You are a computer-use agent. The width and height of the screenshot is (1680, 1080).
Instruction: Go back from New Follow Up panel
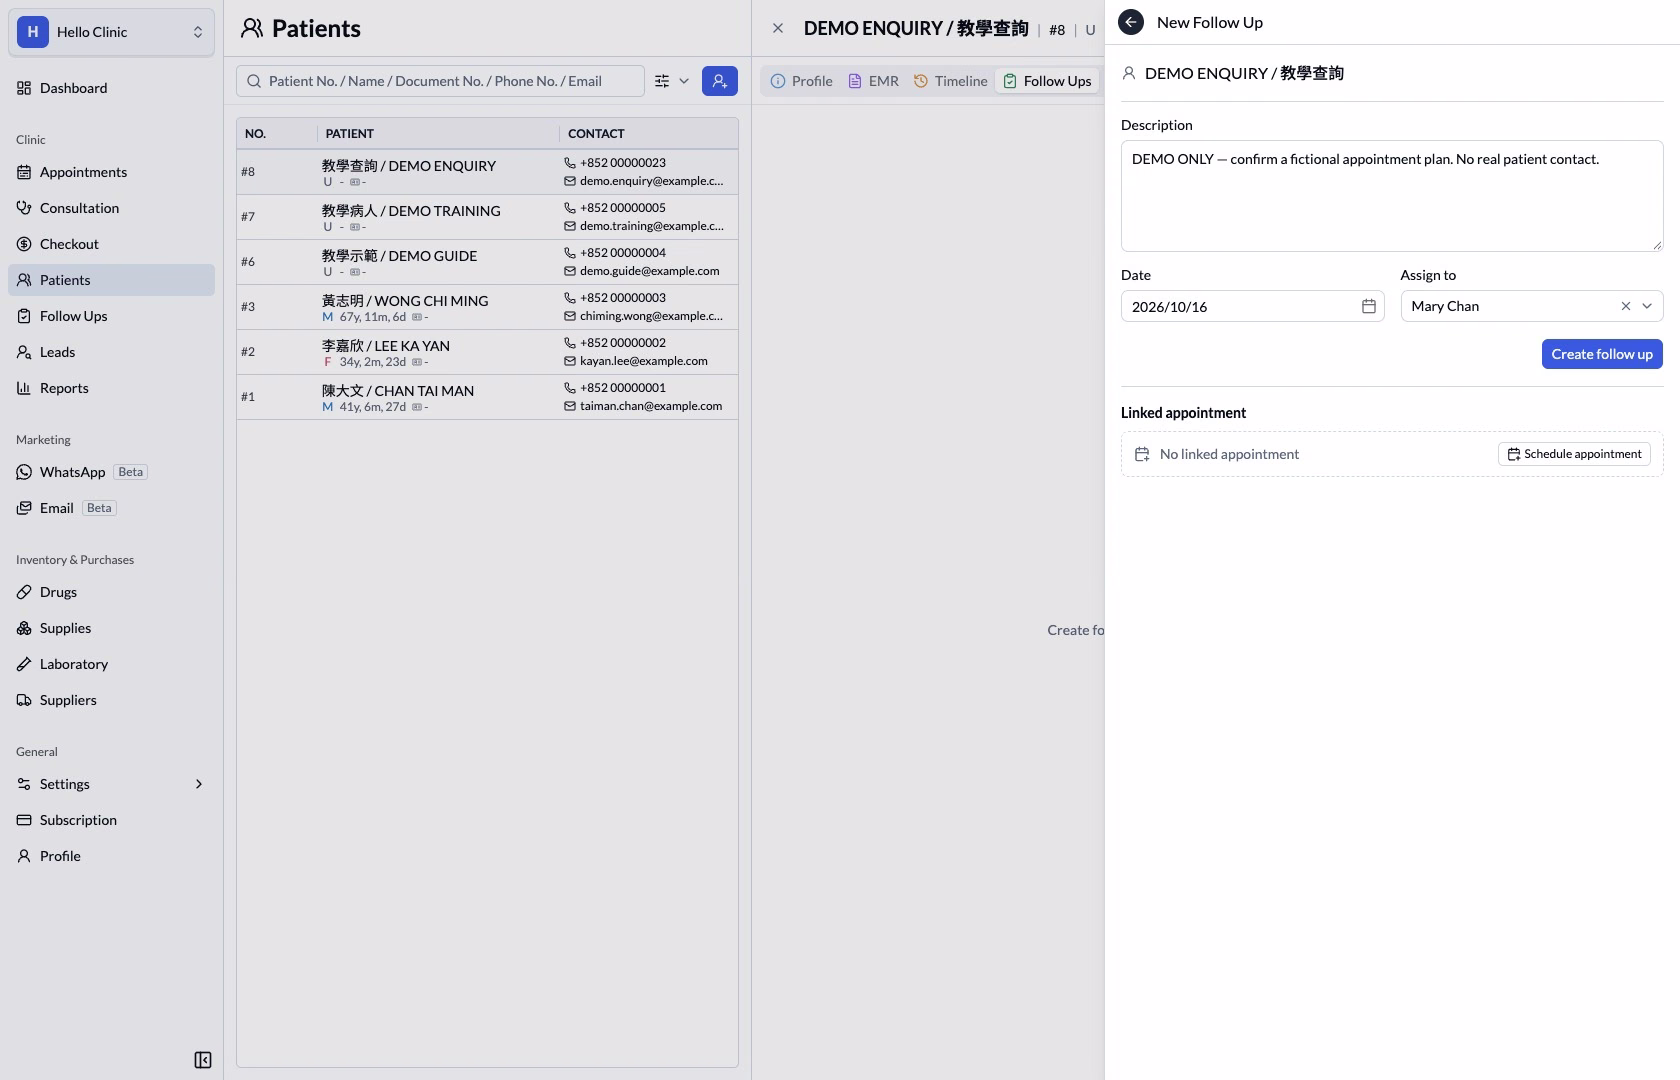tap(1131, 22)
